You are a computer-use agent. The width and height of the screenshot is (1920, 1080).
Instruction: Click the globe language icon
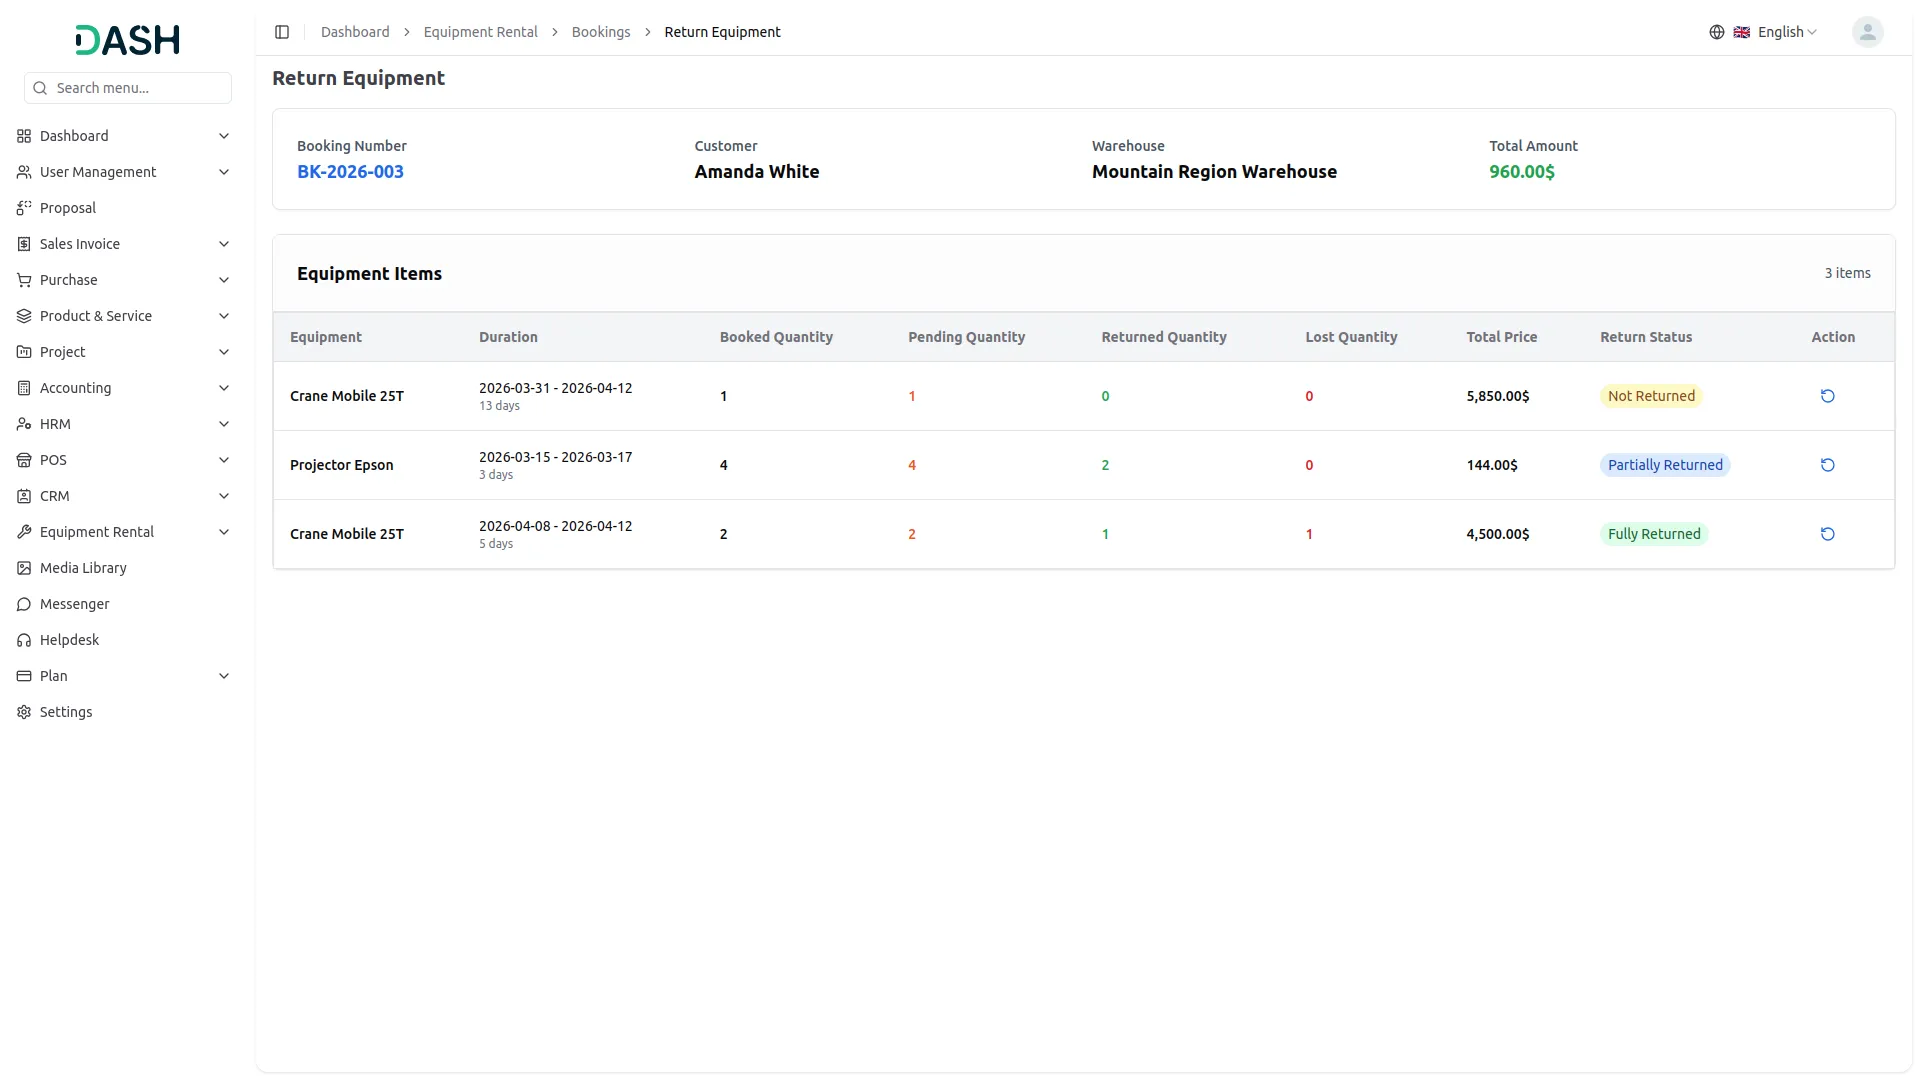[x=1717, y=32]
